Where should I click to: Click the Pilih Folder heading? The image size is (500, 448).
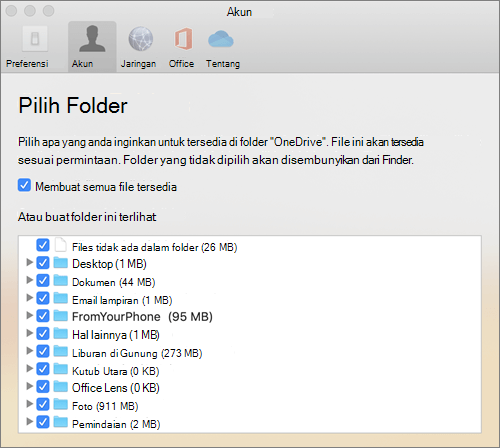[x=73, y=106]
